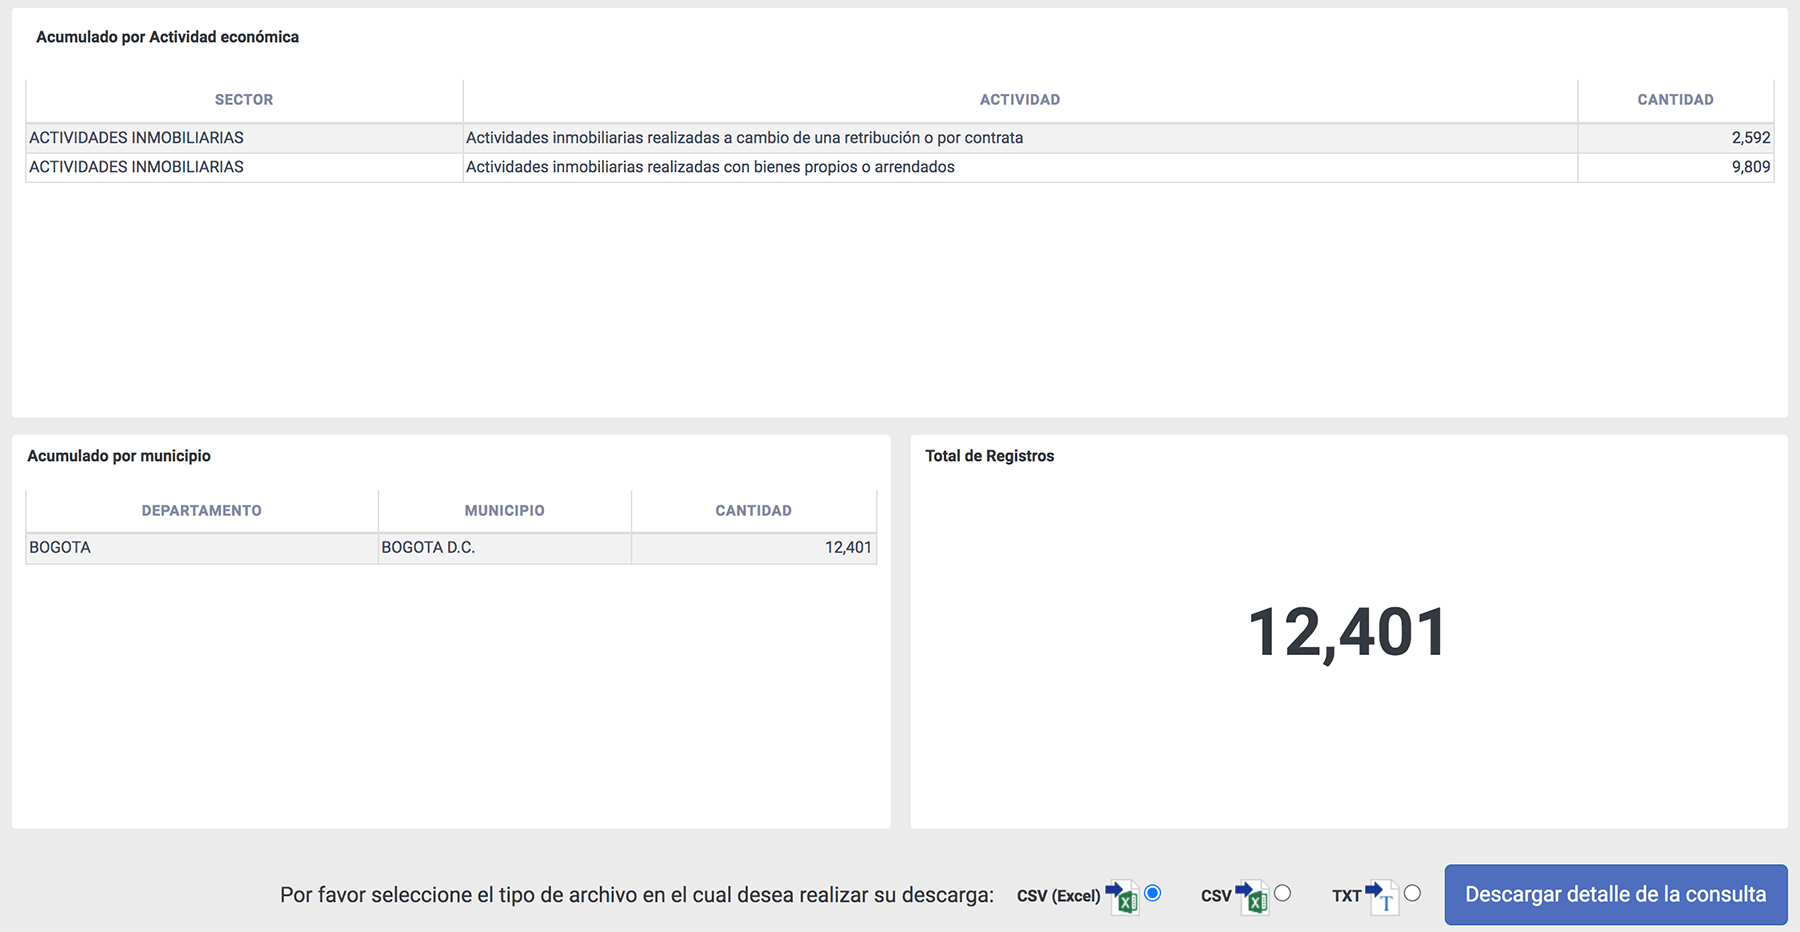Viewport: 1800px width, 932px height.
Task: Click the BOGOTA department cell
Action: [60, 548]
